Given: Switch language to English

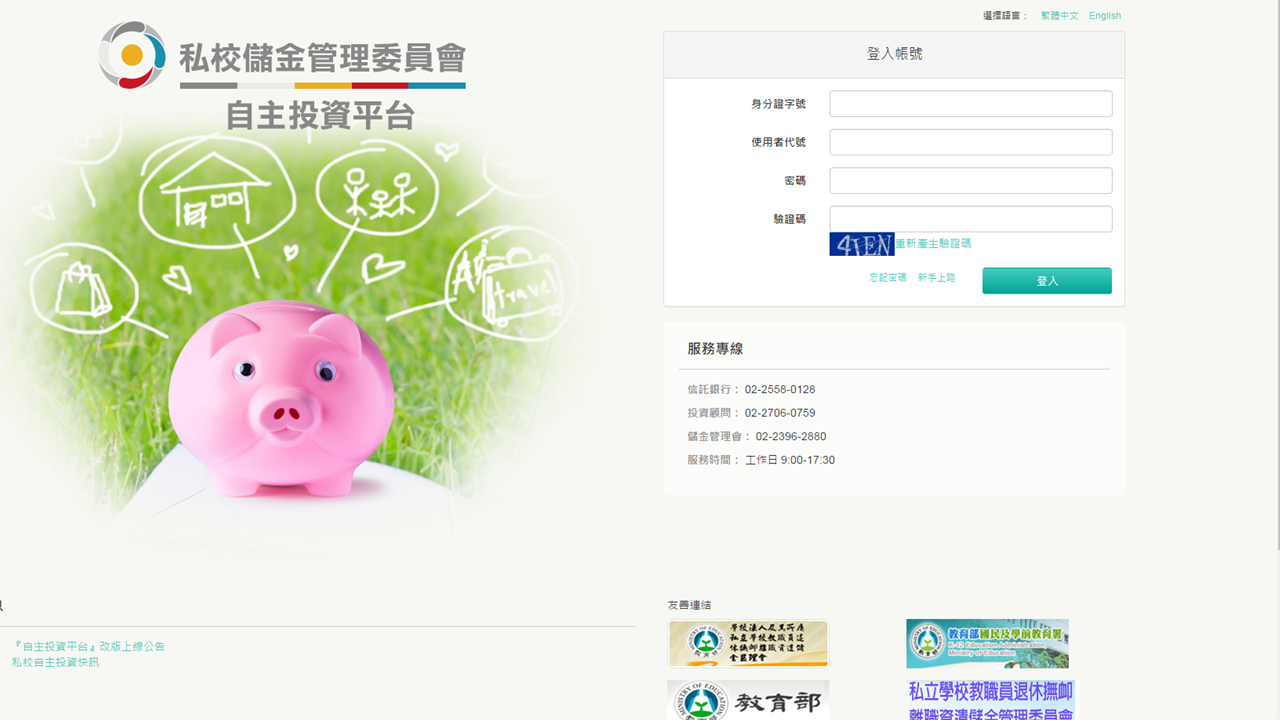Looking at the screenshot, I should pos(1105,16).
